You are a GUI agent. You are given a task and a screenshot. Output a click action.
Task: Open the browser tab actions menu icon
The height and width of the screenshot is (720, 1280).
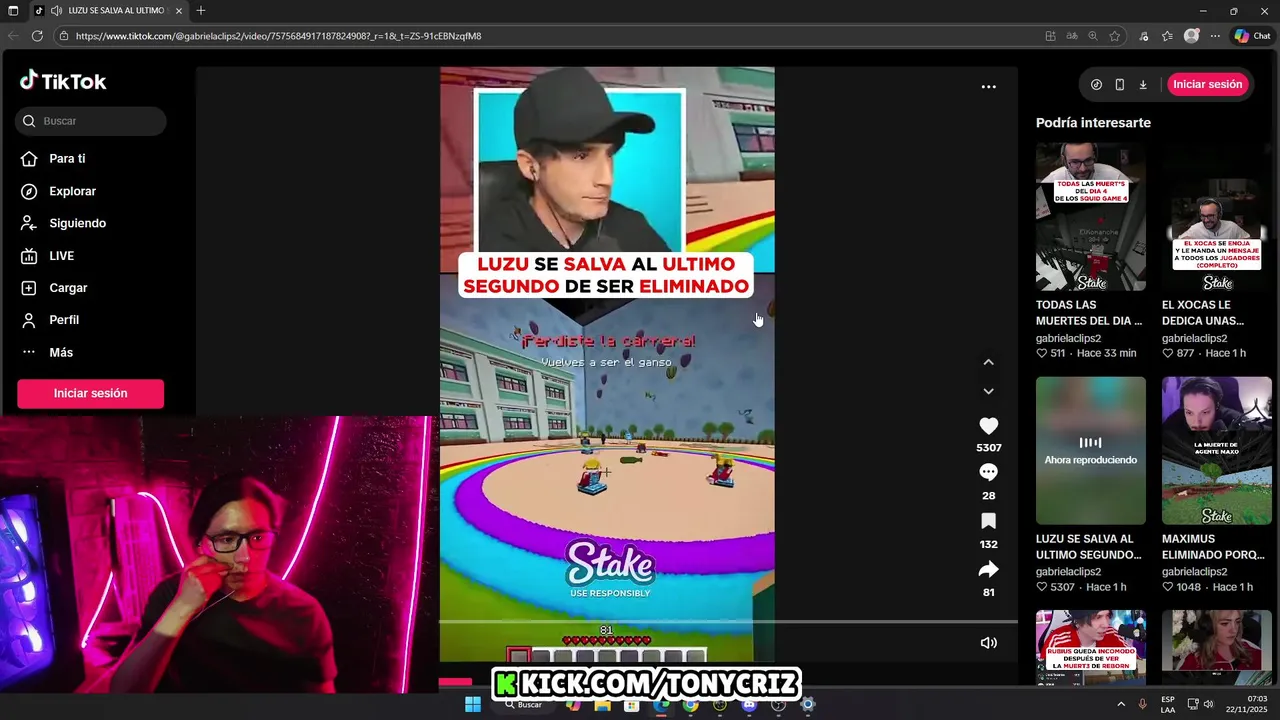[13, 10]
